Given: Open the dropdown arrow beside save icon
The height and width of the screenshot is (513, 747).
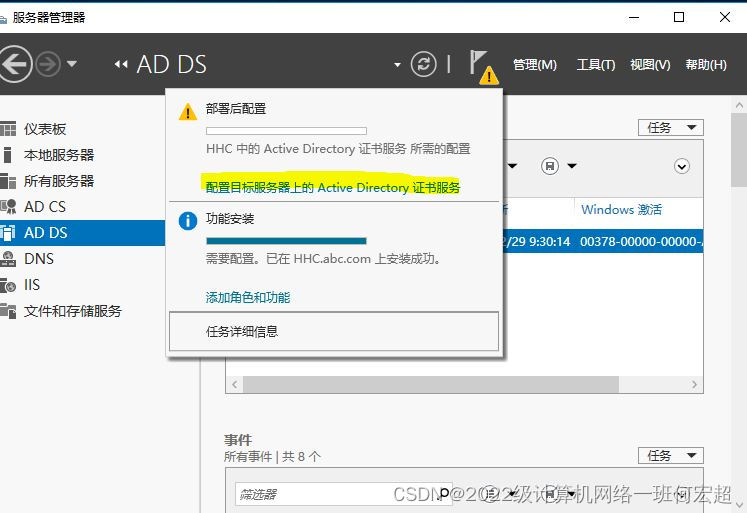Looking at the screenshot, I should (572, 166).
